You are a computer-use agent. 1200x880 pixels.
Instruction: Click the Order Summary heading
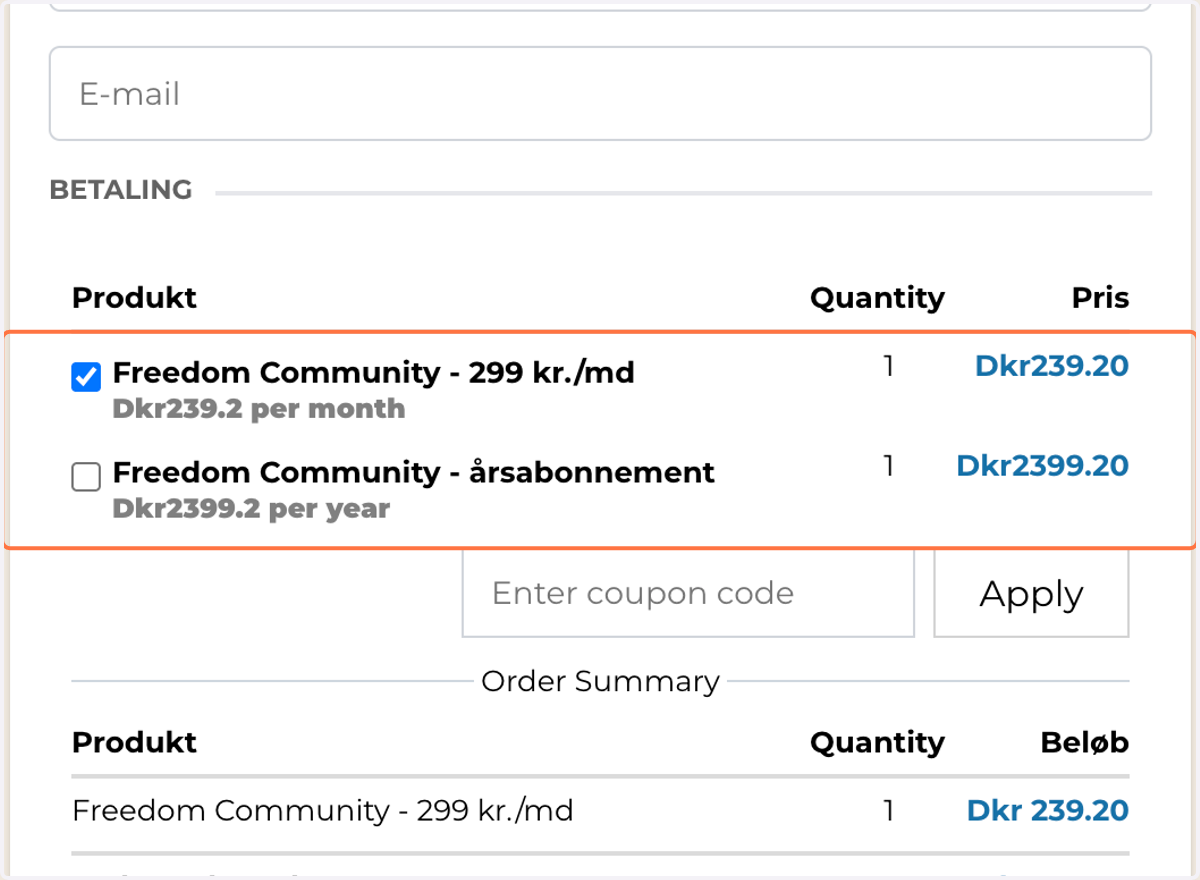tap(600, 682)
